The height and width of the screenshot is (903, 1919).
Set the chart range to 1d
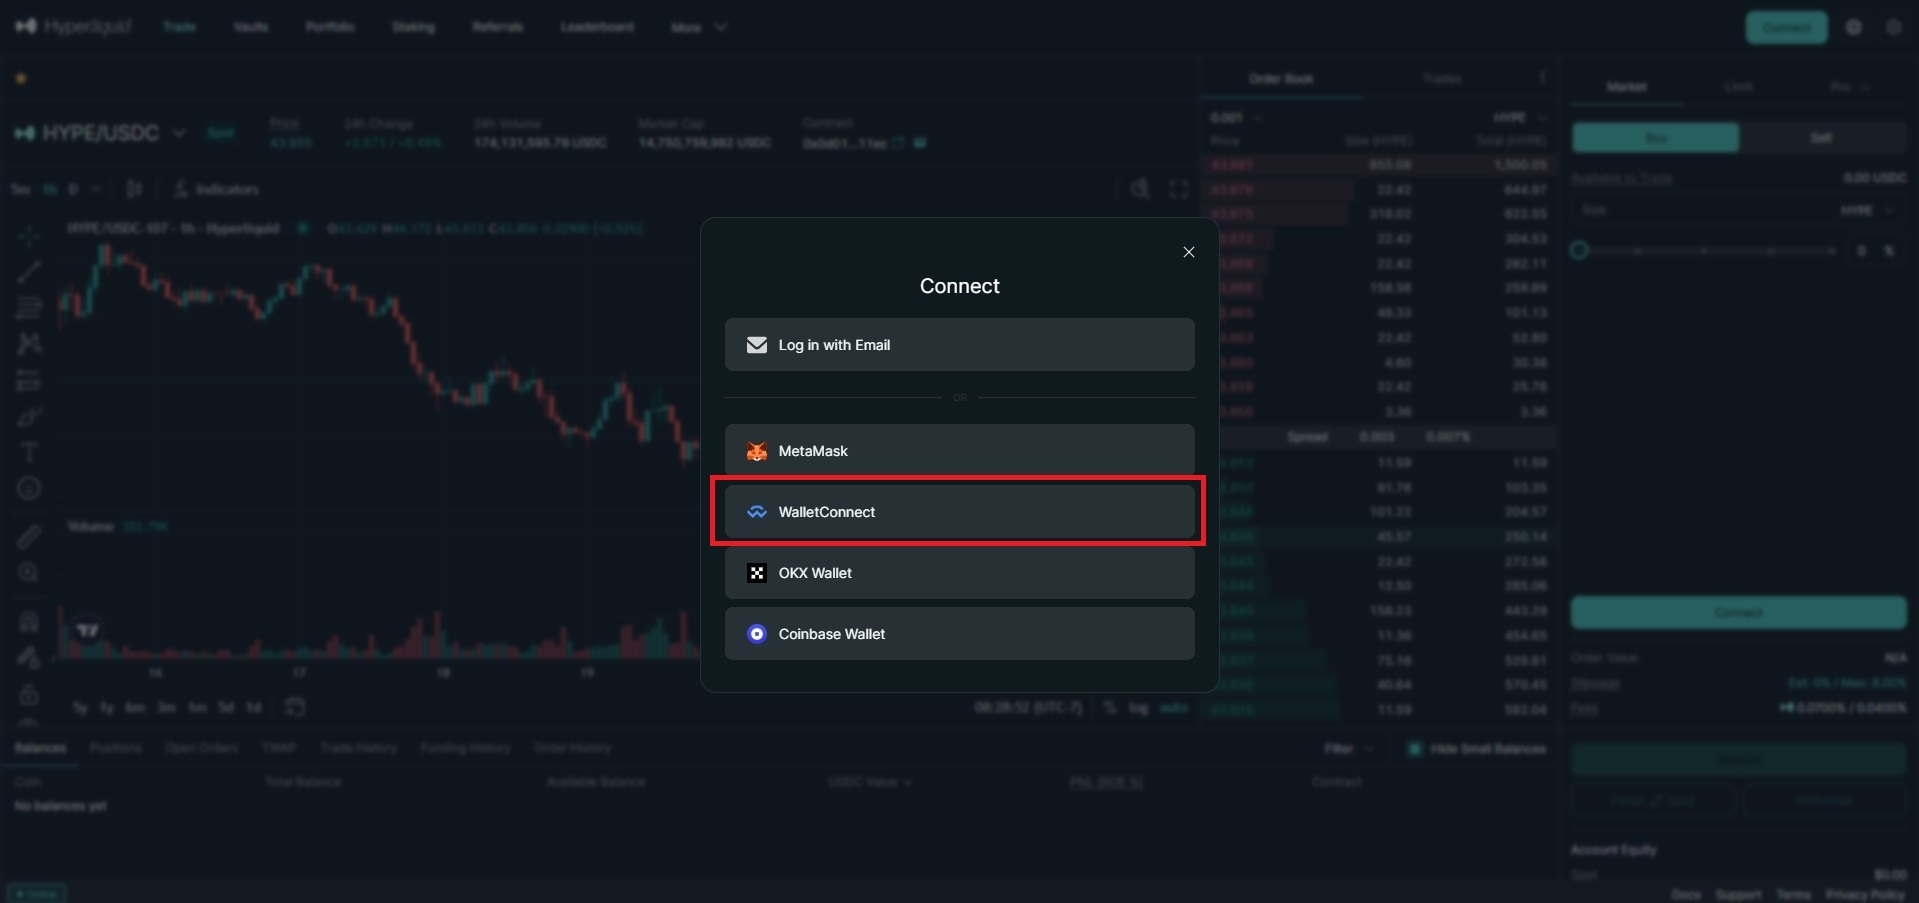(x=254, y=707)
